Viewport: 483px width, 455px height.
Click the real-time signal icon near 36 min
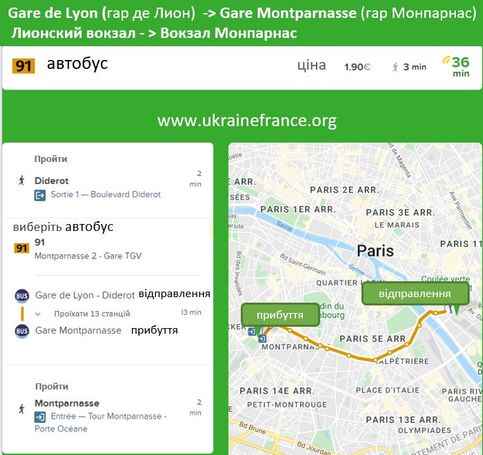tap(446, 59)
